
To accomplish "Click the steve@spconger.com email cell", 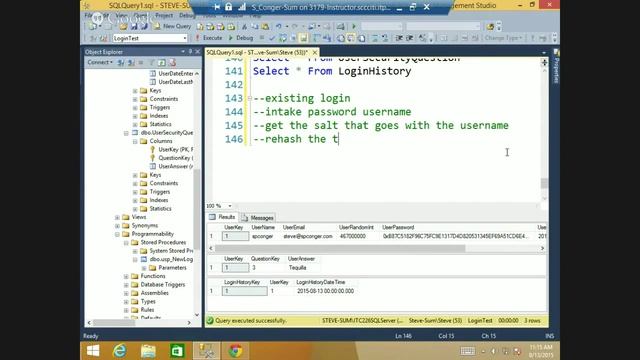I will [x=308, y=236].
